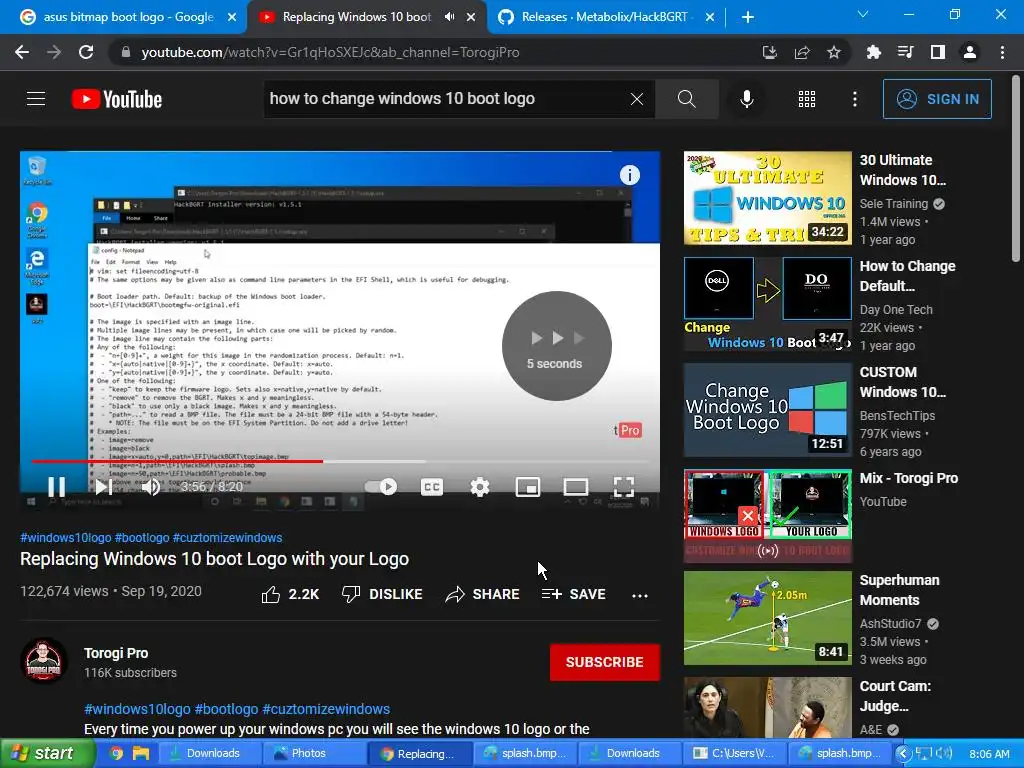The height and width of the screenshot is (768, 1024).
Task: Open YouTube settings three-dot menu
Action: [x=854, y=99]
